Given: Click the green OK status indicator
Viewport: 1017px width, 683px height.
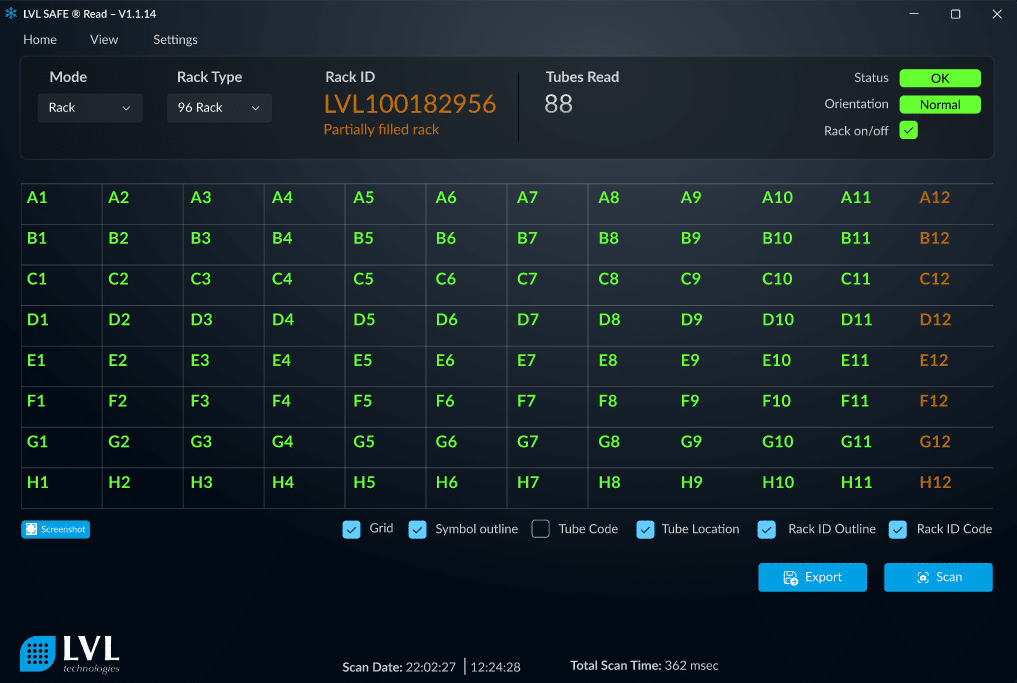Looking at the screenshot, I should coord(939,78).
